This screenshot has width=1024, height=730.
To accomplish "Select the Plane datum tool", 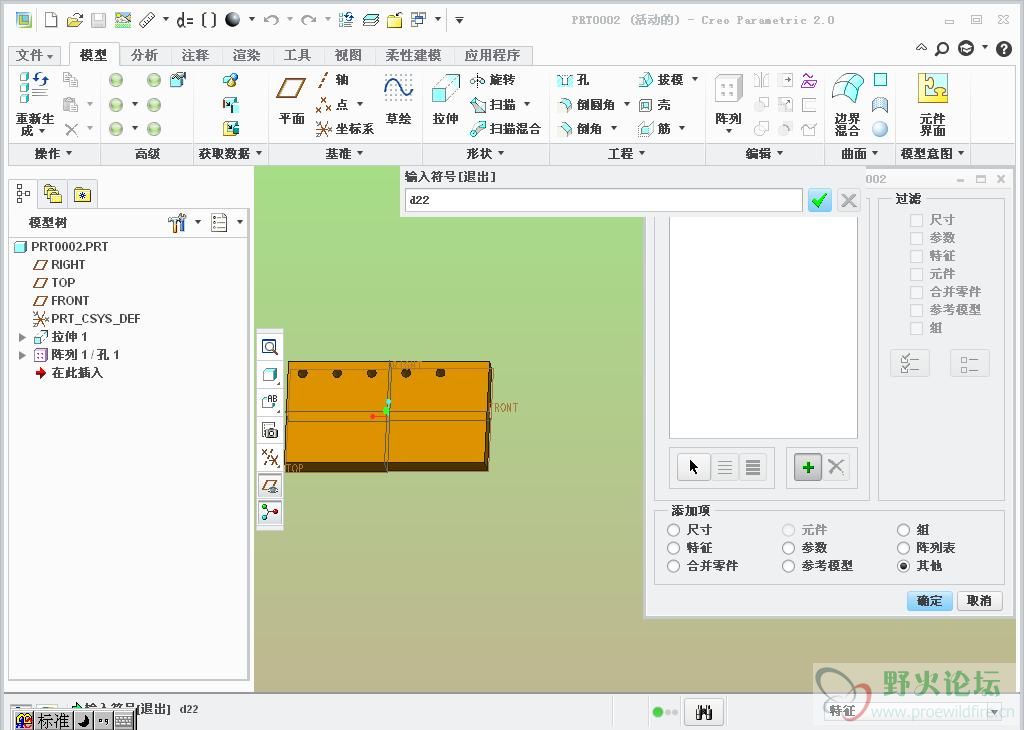I will (291, 100).
